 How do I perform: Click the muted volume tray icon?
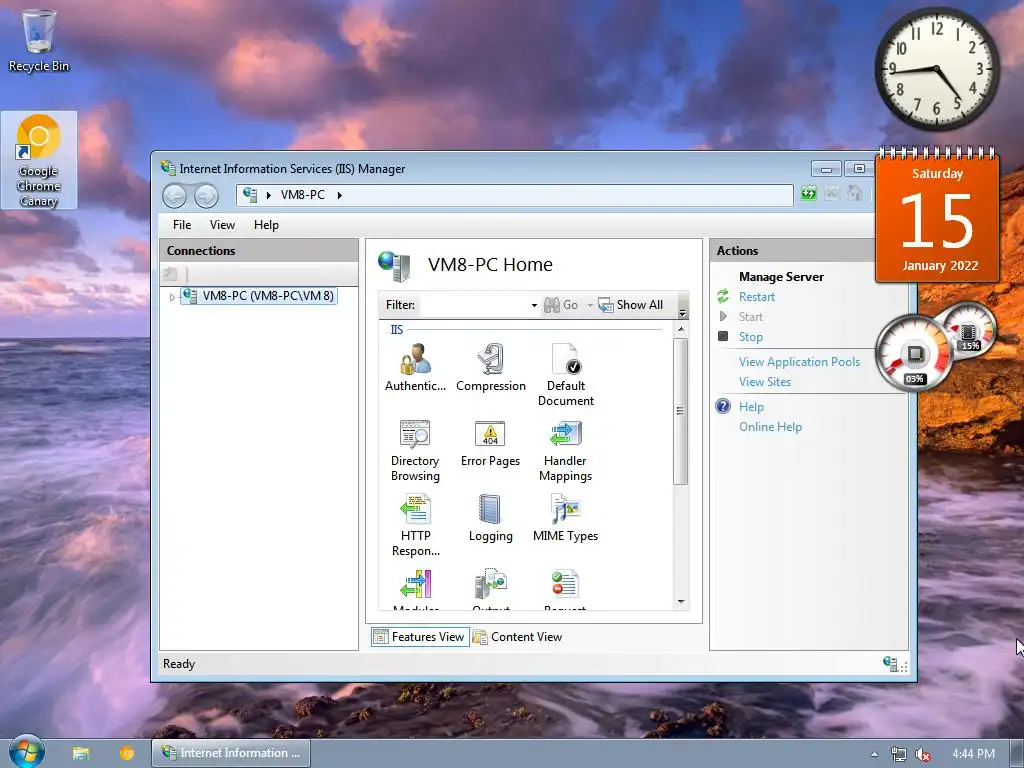(923, 754)
